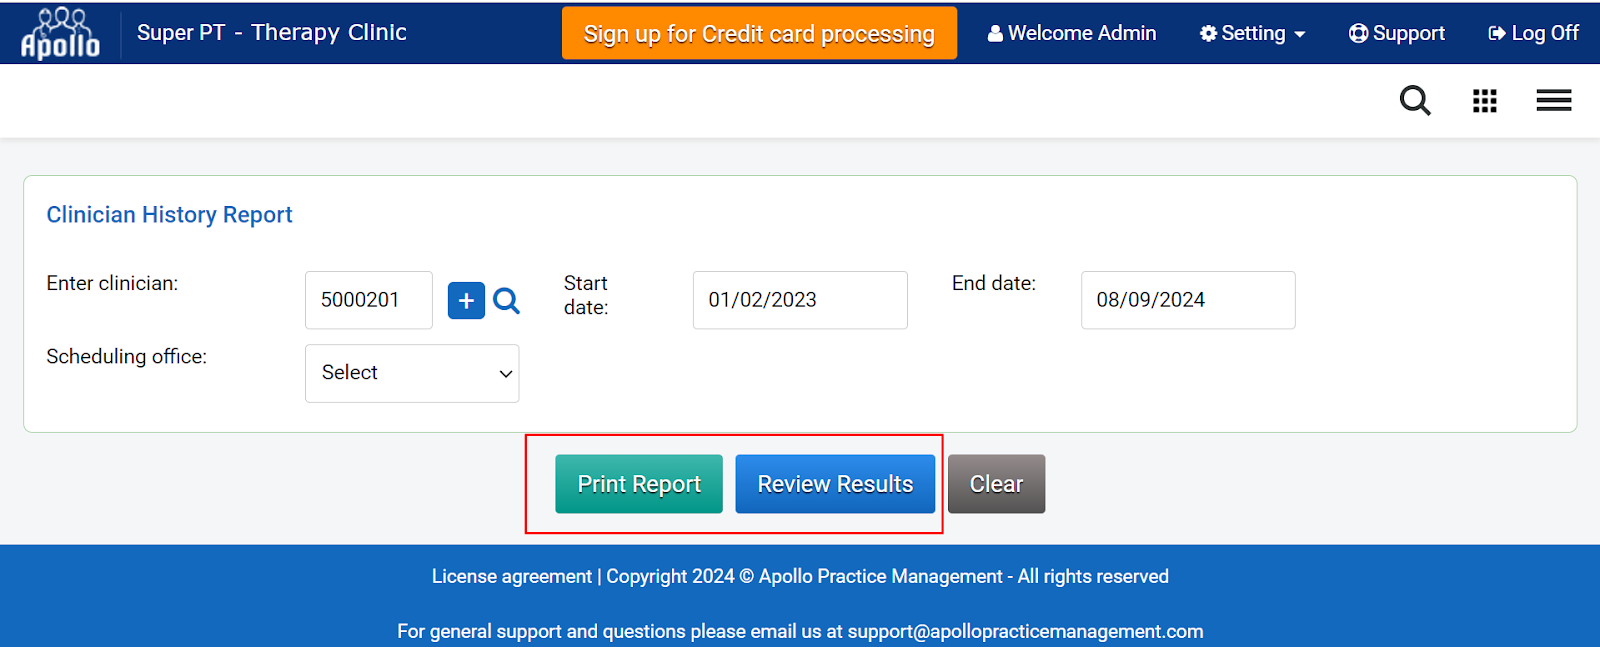Open the hamburger menu icon
This screenshot has height=647, width=1600.
point(1553,101)
